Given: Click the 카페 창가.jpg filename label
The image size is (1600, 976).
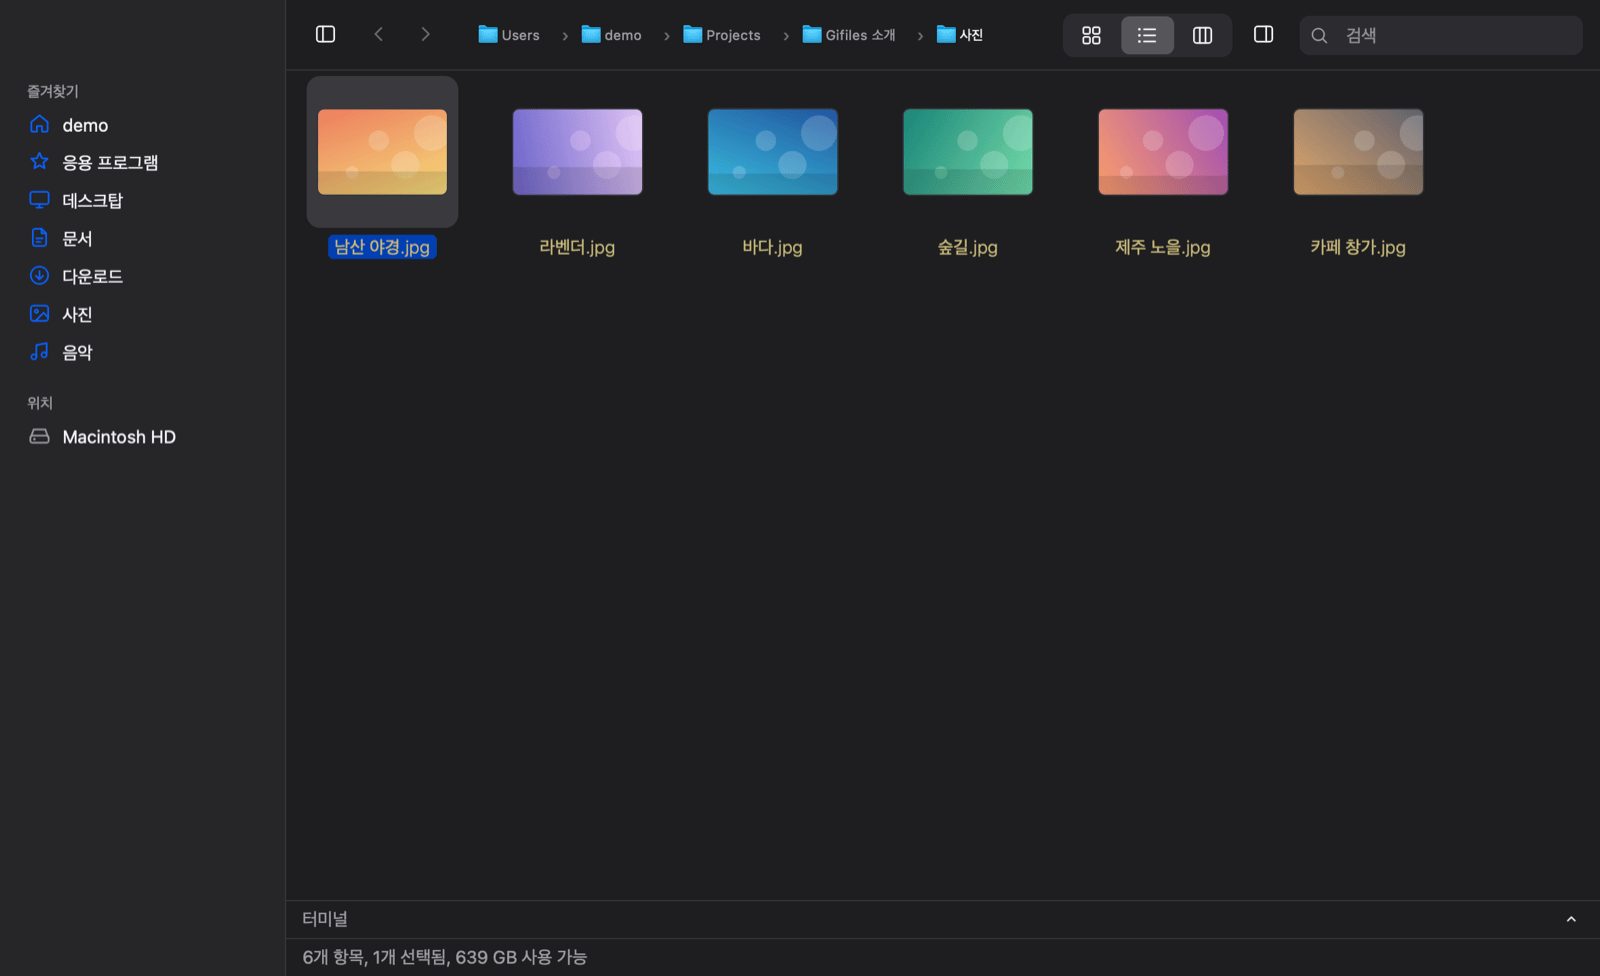Looking at the screenshot, I should coord(1358,247).
